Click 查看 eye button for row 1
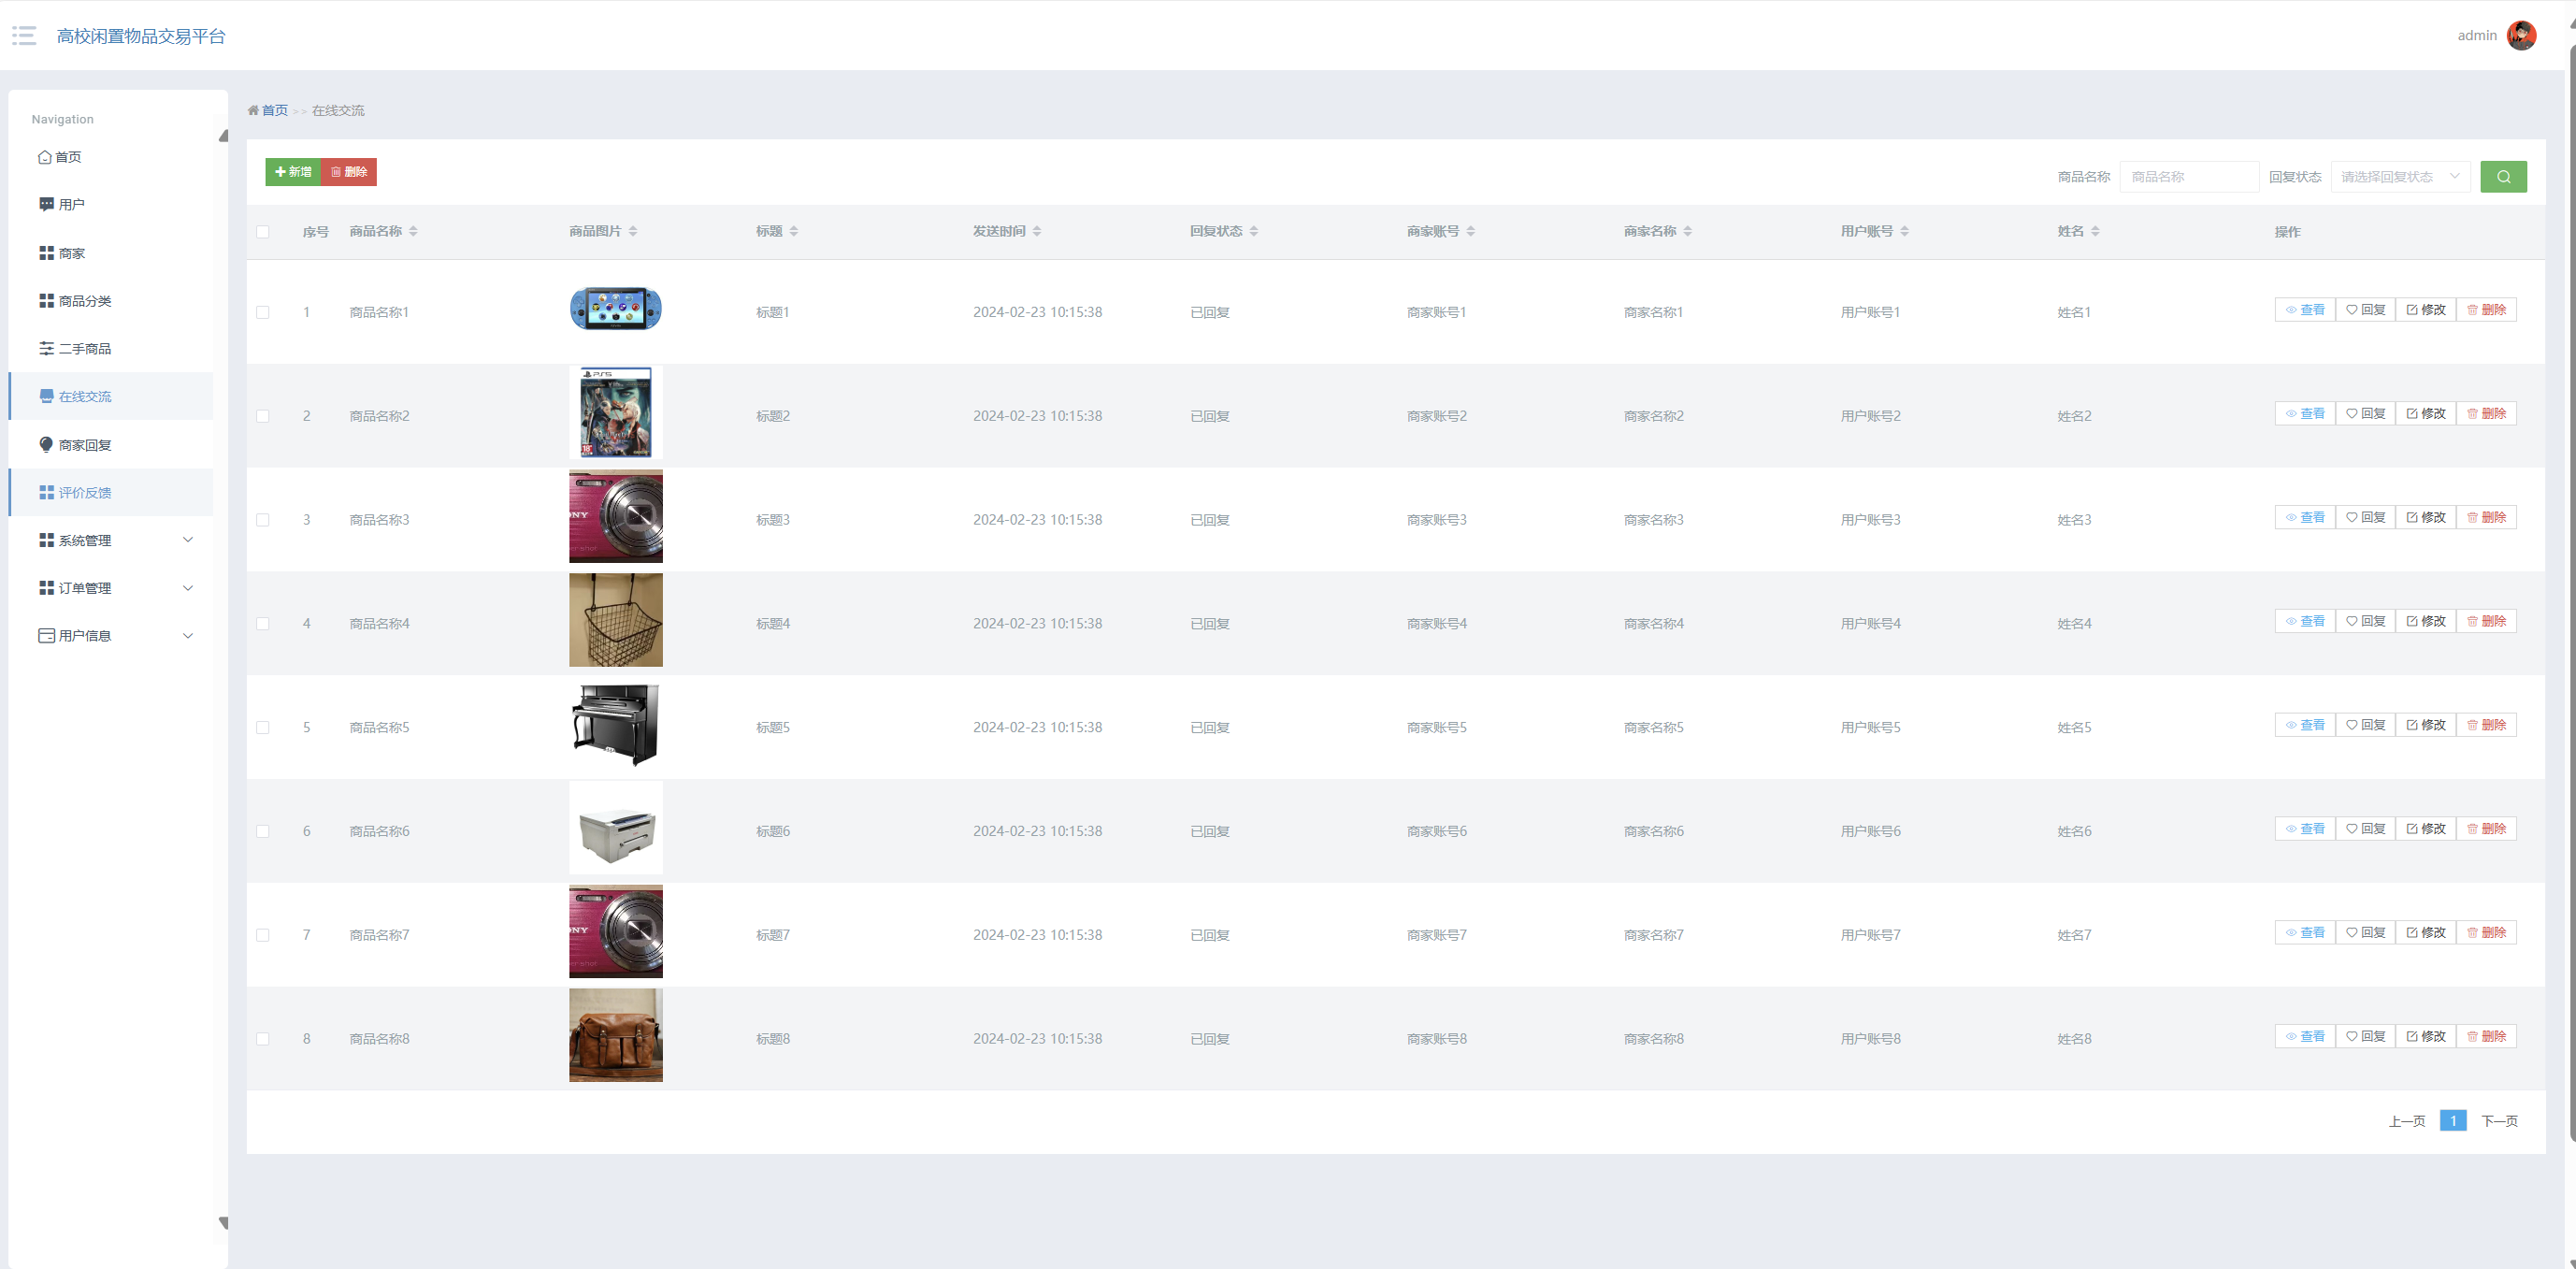2576x1269 pixels. click(x=2304, y=310)
